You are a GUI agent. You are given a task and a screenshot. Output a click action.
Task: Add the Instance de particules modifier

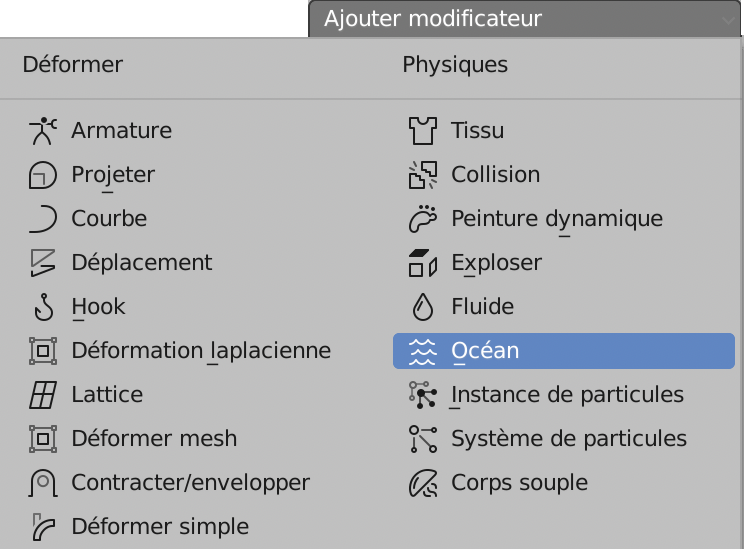pyautogui.click(x=567, y=395)
